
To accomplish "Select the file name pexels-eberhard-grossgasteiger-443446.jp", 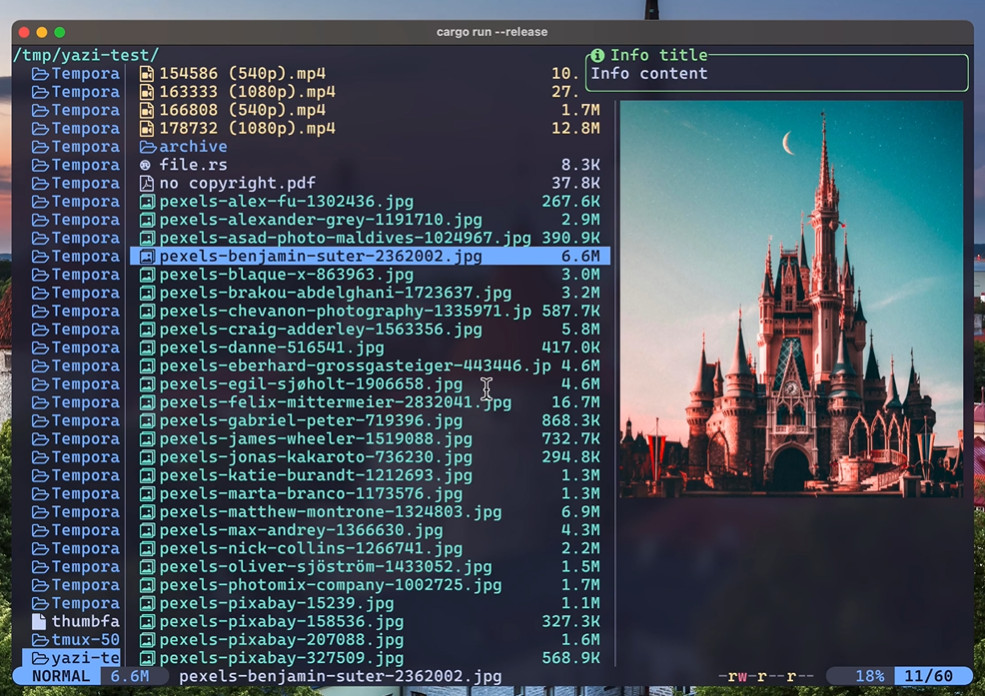I will (x=355, y=366).
